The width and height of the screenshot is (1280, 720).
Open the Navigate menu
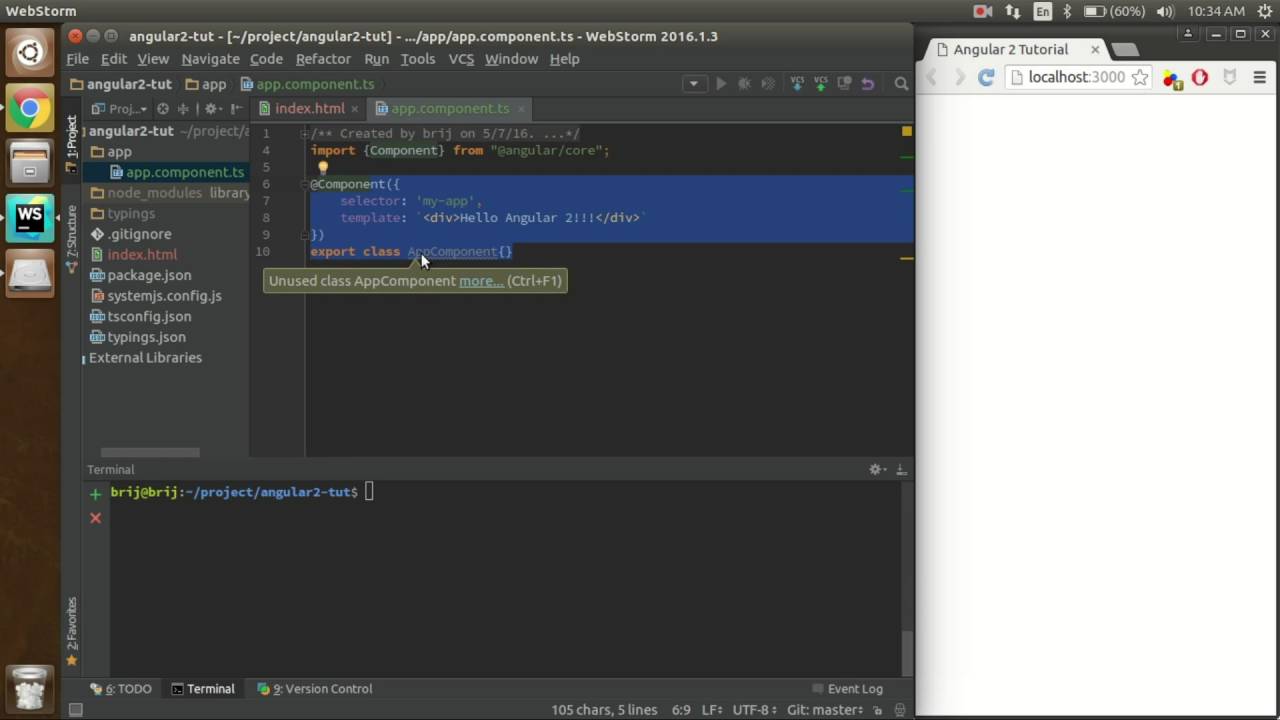pos(210,59)
